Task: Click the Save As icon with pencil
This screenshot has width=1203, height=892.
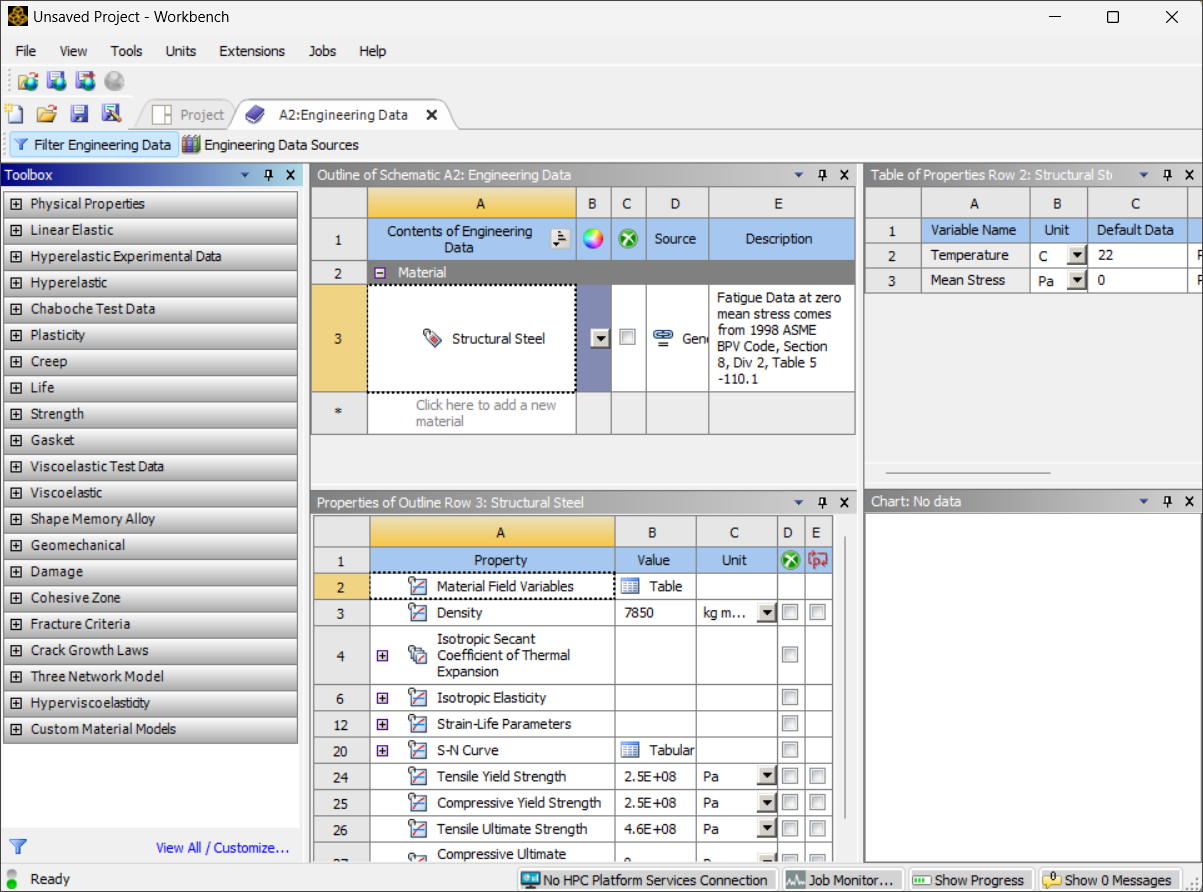Action: [x=111, y=114]
